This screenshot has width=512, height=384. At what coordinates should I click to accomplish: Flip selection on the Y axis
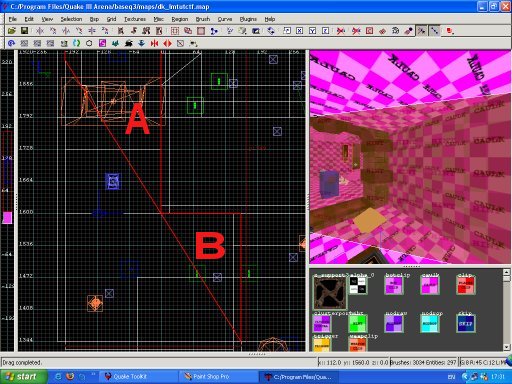[66, 31]
